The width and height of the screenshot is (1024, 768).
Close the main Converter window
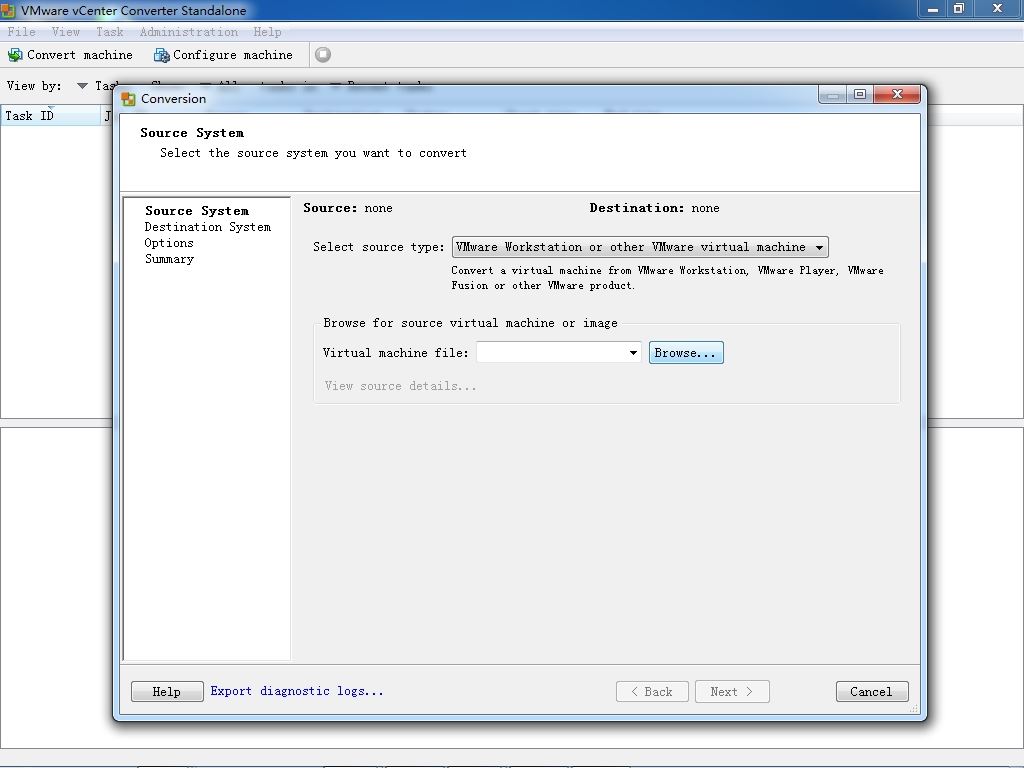997,8
